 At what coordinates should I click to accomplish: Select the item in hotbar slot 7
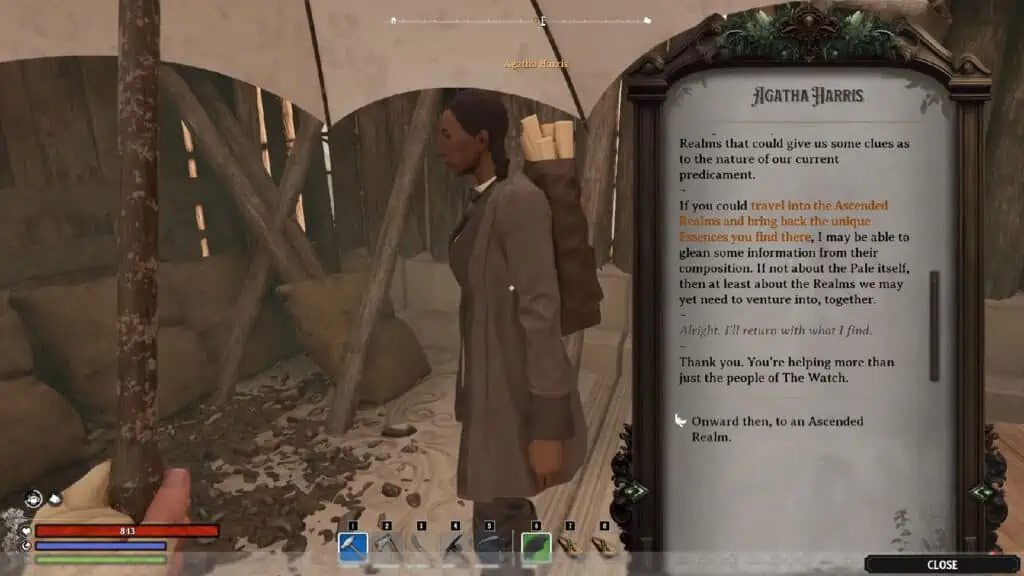coord(570,547)
